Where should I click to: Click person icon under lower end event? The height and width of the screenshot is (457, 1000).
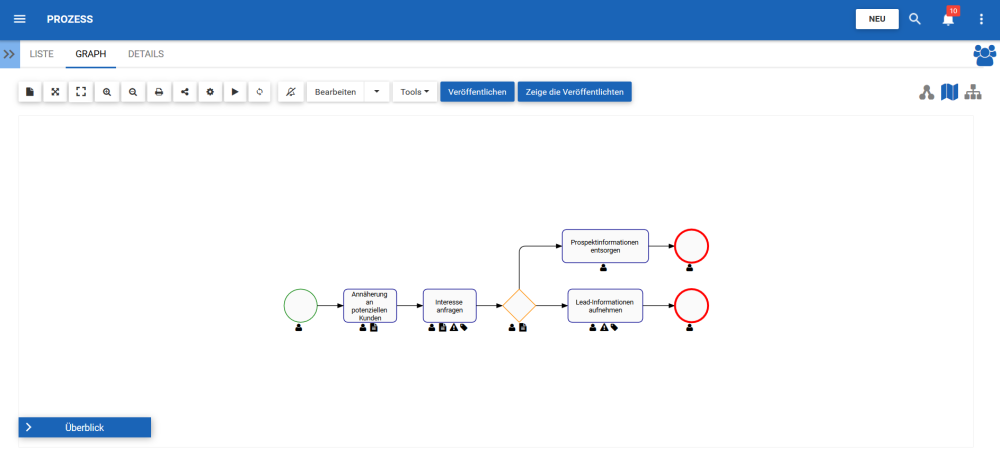[x=689, y=328]
